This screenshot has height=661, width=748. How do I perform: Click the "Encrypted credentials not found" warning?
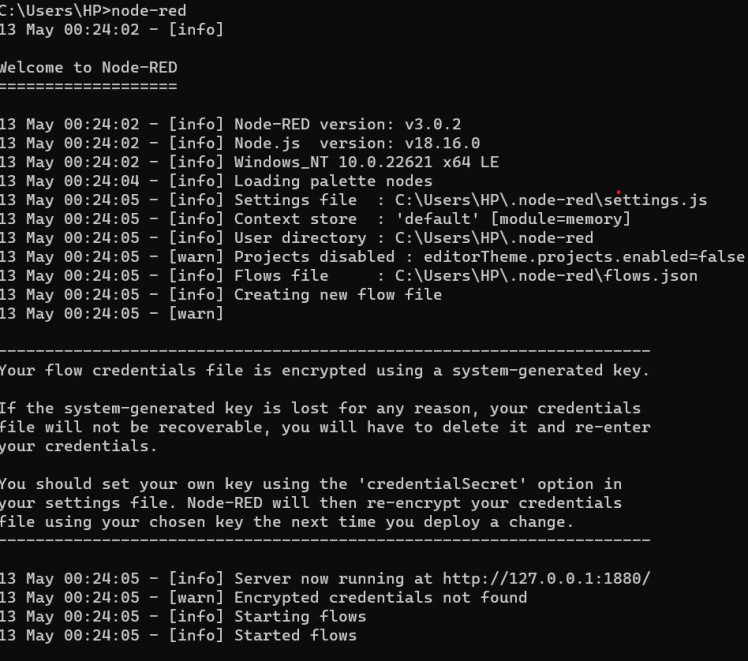pyautogui.click(x=380, y=597)
